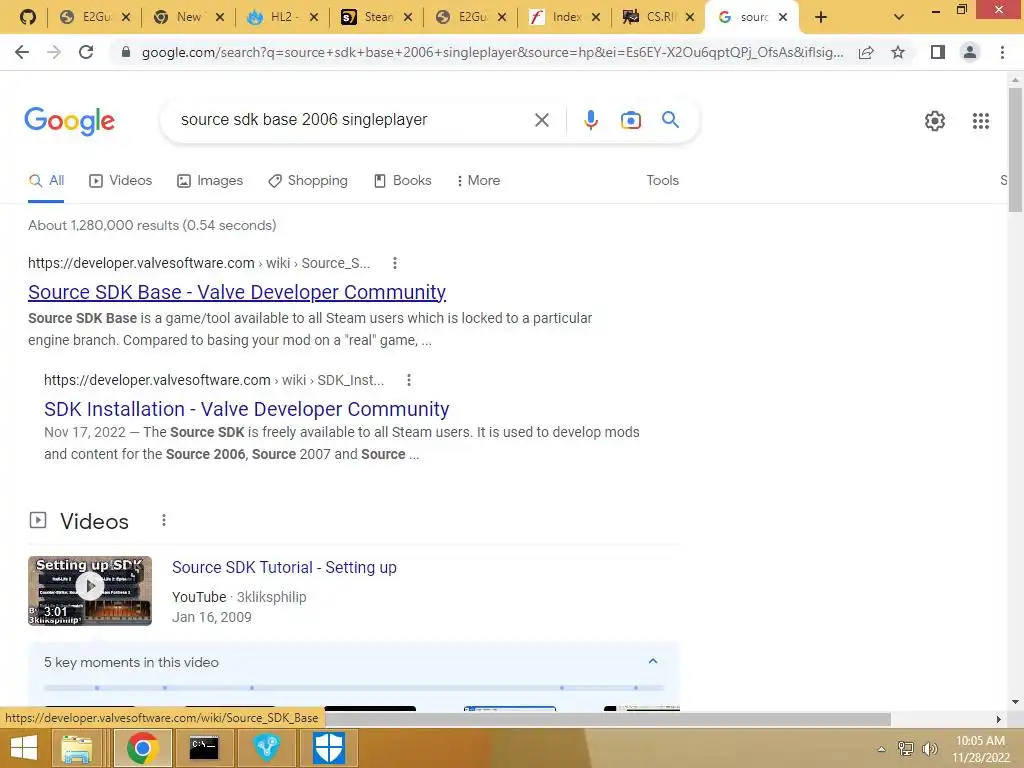Open Chrome profile avatar
Screen dimensions: 1024x768
coord(970,52)
